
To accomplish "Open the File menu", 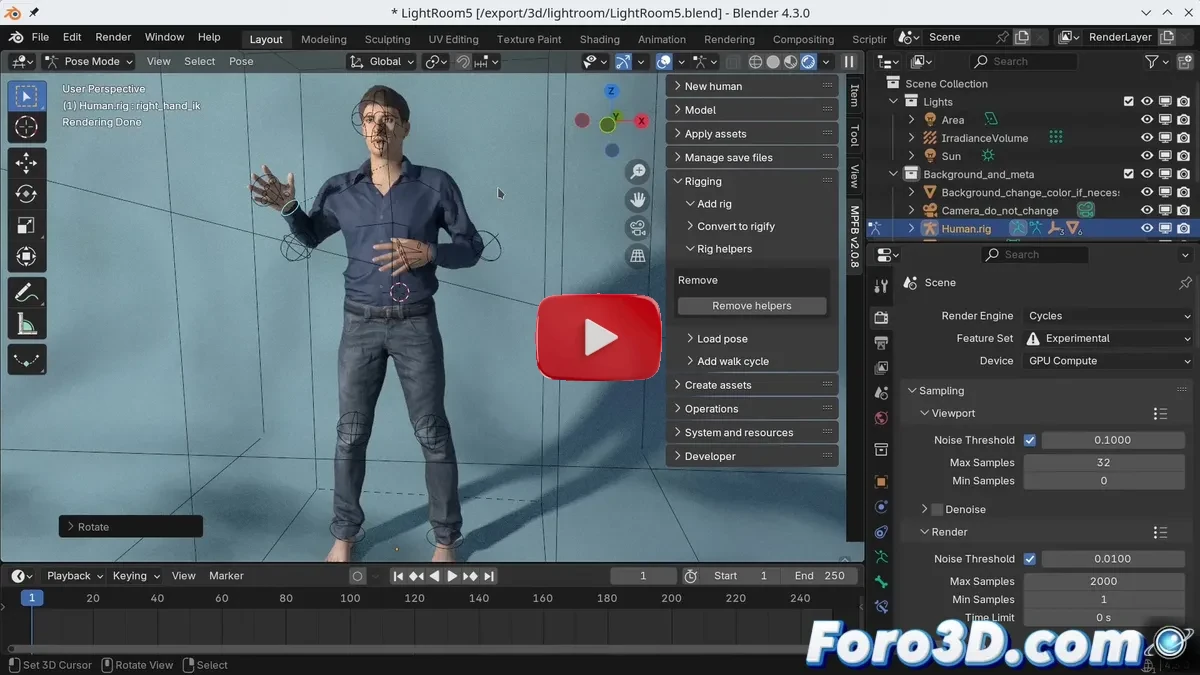I will pos(40,37).
